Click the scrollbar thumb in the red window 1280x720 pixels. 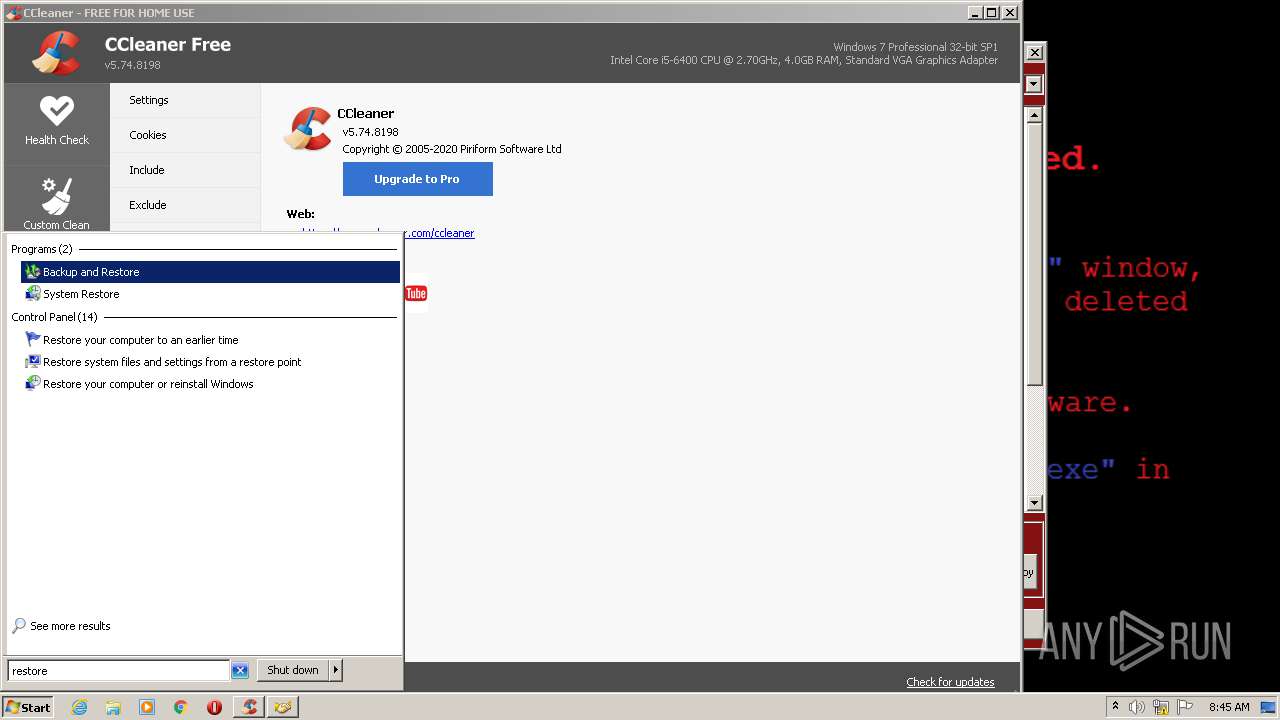point(1034,255)
